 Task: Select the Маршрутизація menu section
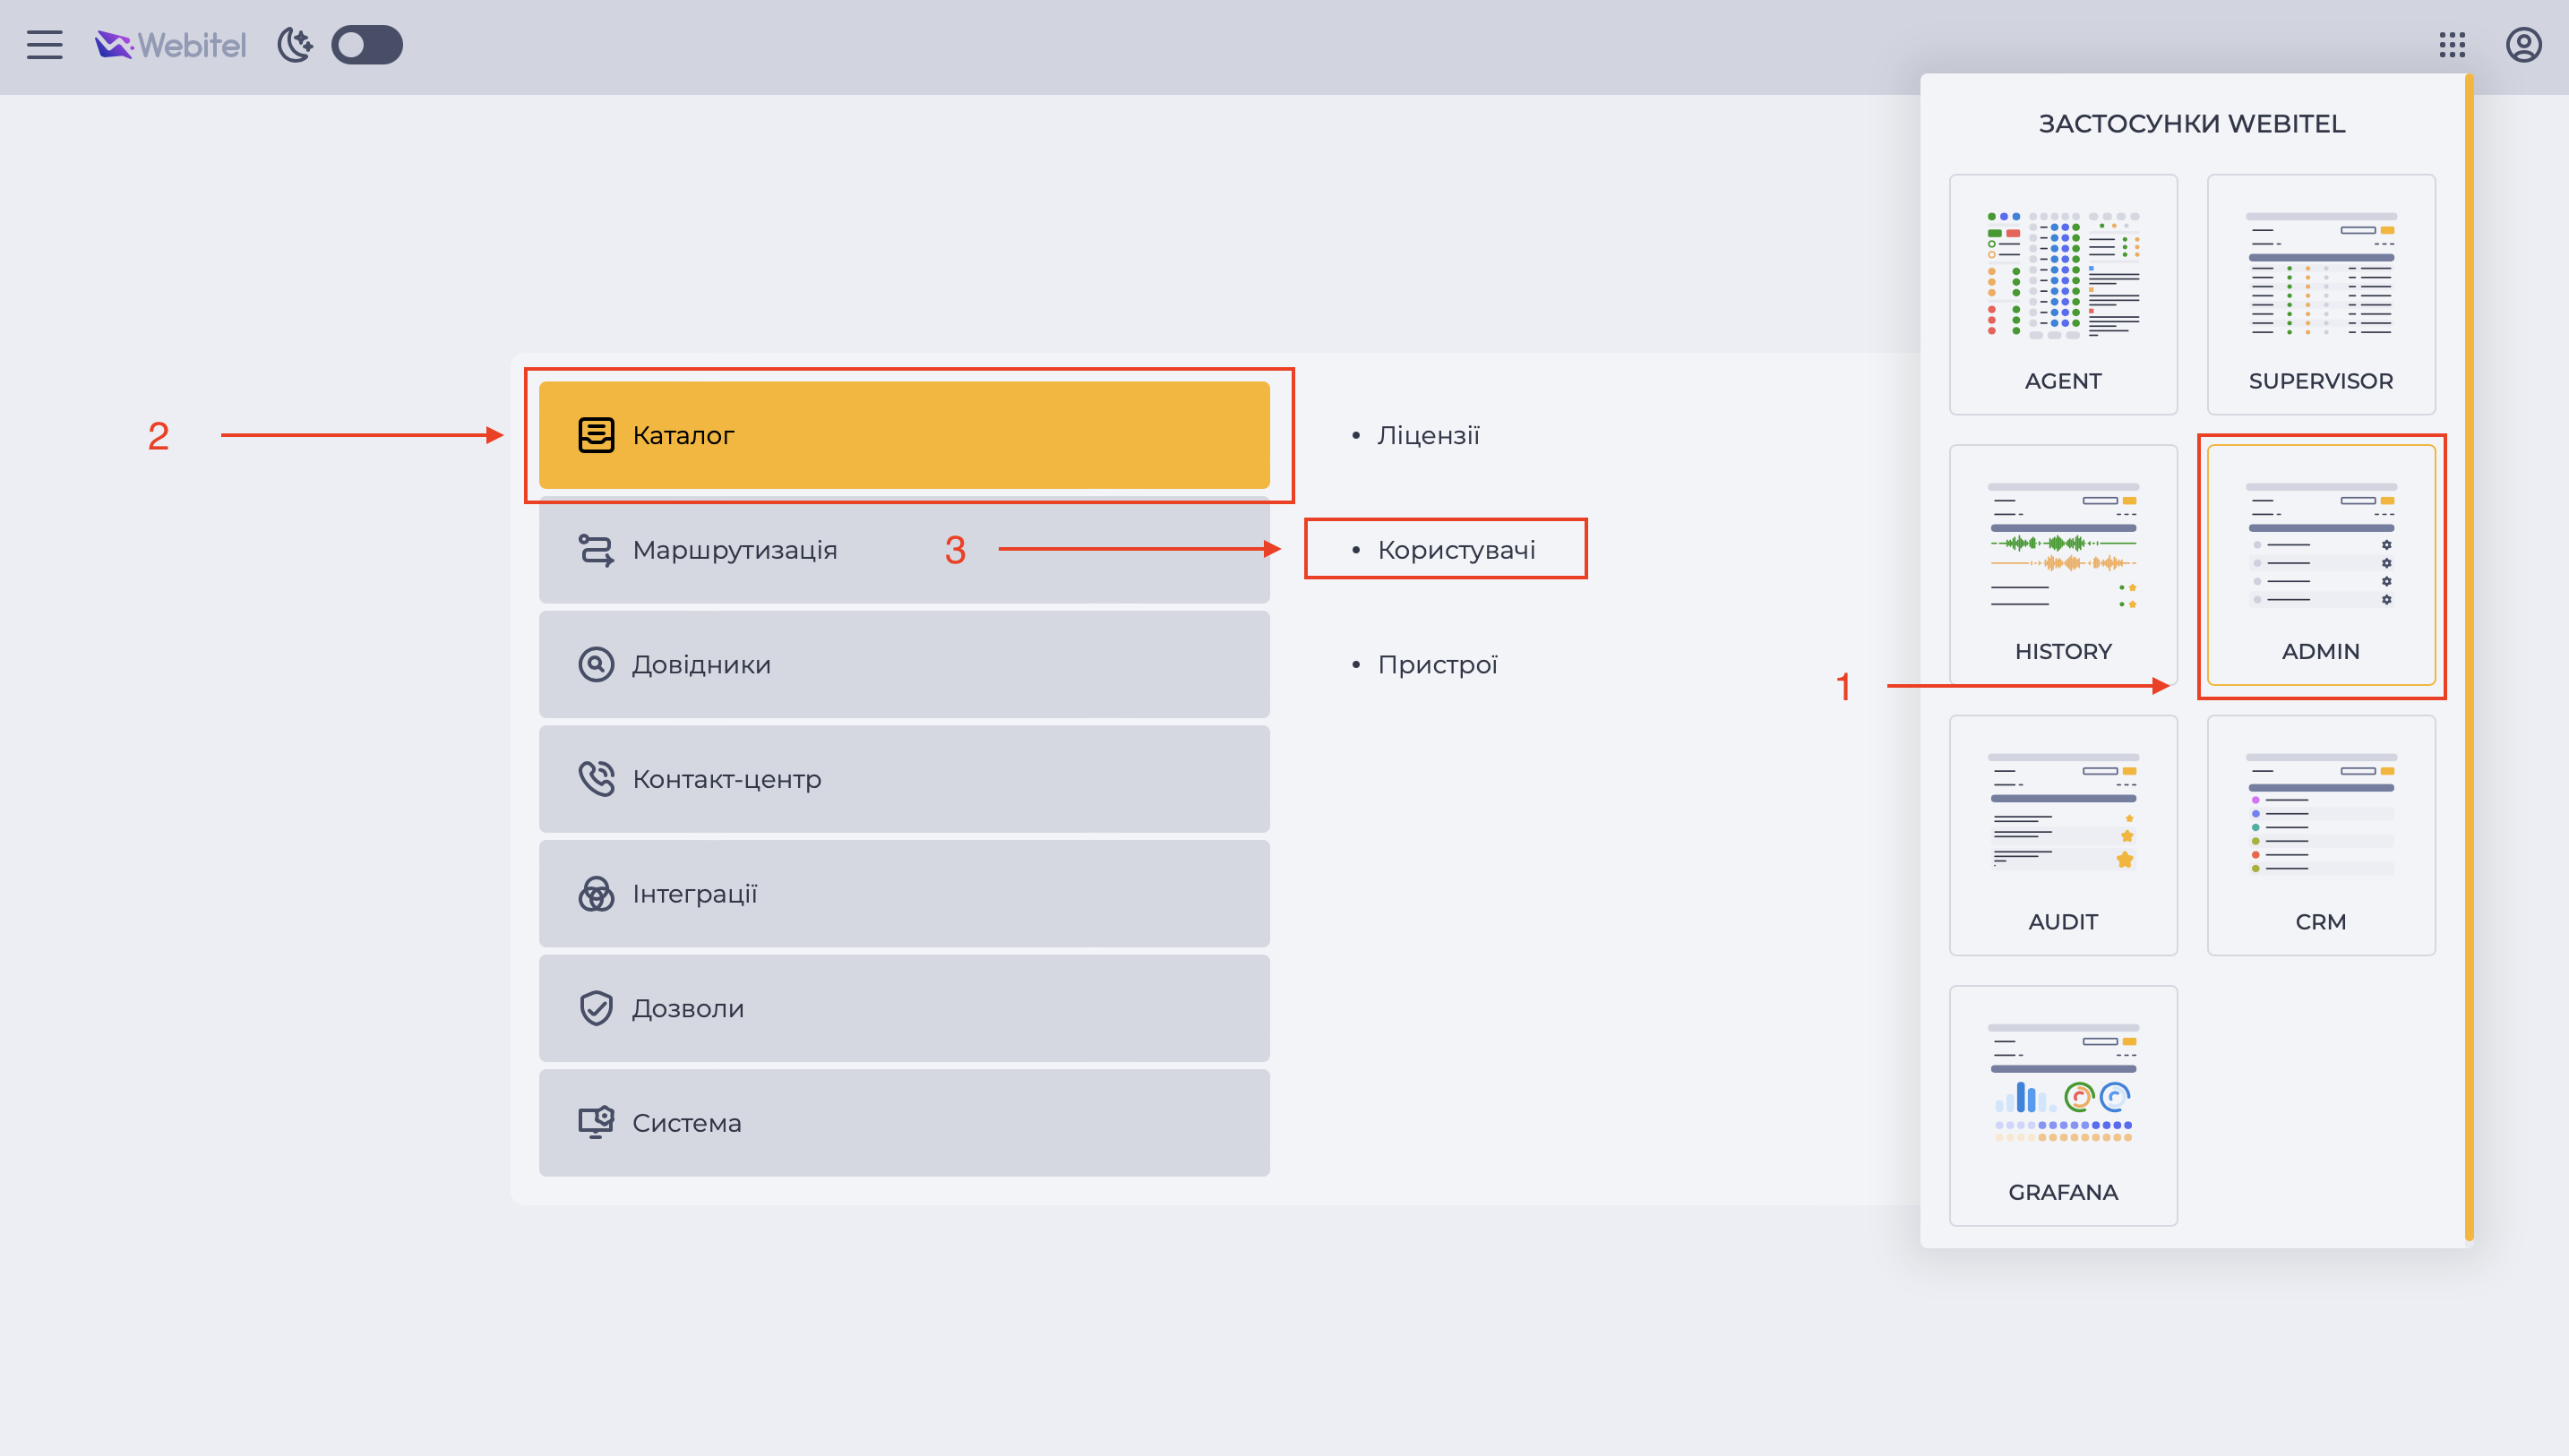[904, 550]
